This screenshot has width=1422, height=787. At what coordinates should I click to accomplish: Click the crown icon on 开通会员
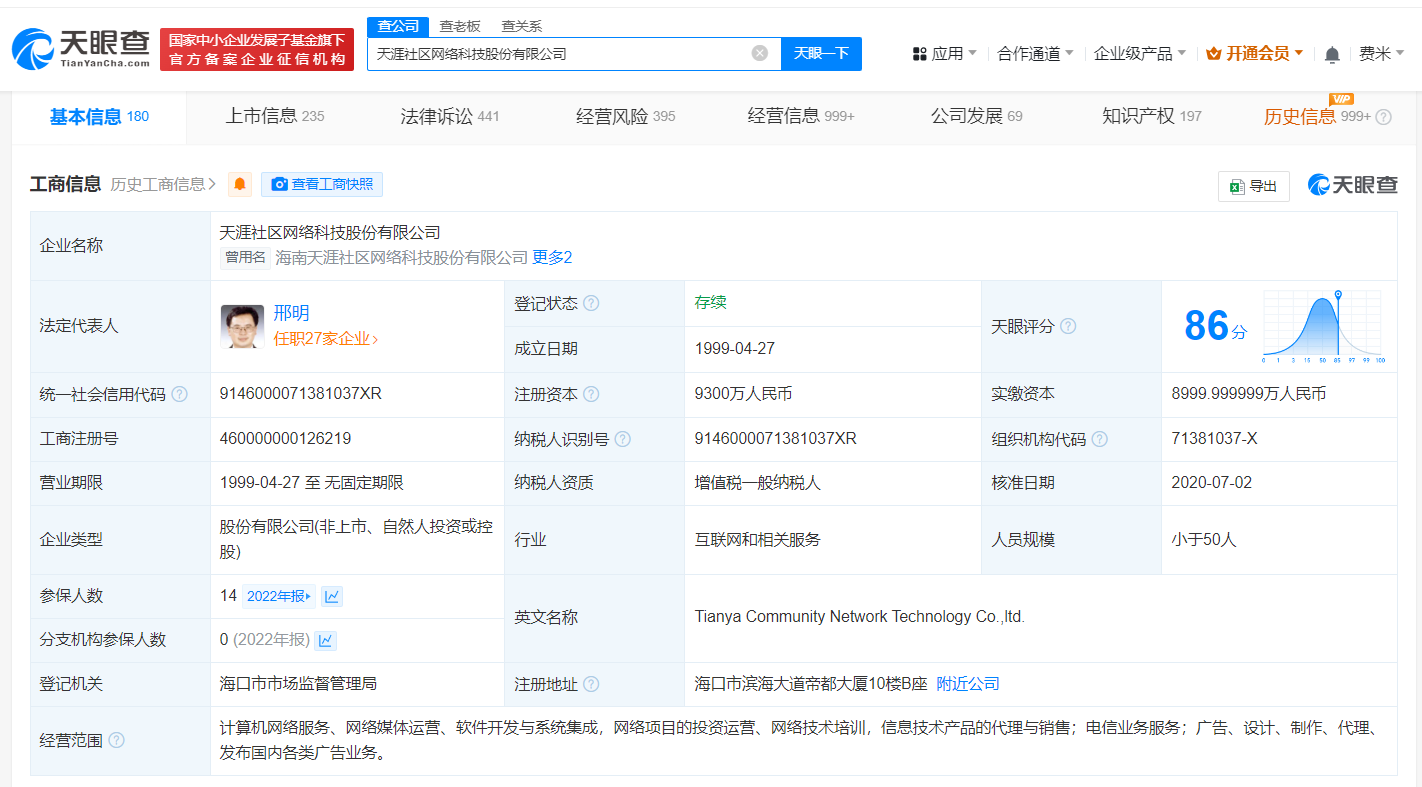click(1213, 53)
